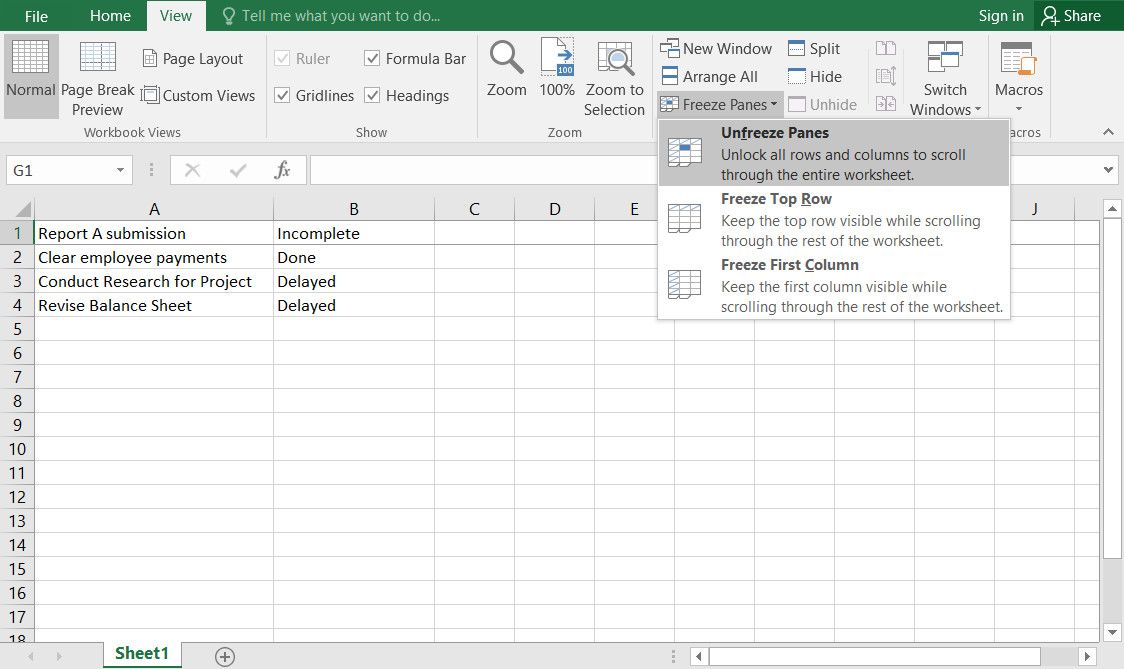1124x669 pixels.
Task: Click Sign in link
Action: [x=1000, y=15]
